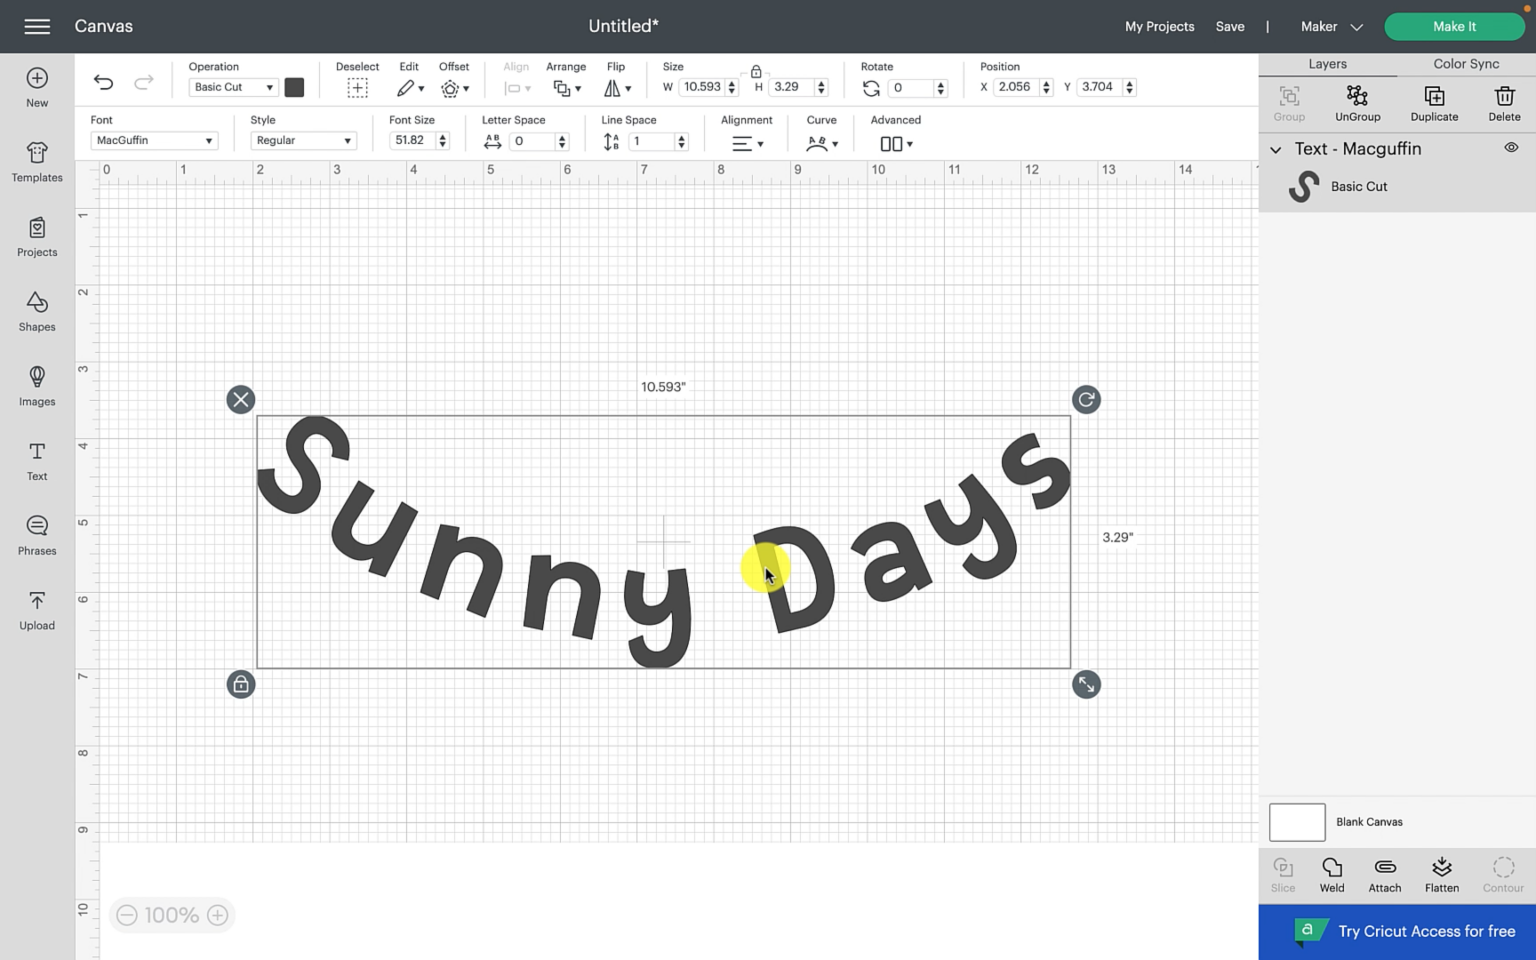Image resolution: width=1536 pixels, height=960 pixels.
Task: Undo the last action
Action: pyautogui.click(x=103, y=82)
